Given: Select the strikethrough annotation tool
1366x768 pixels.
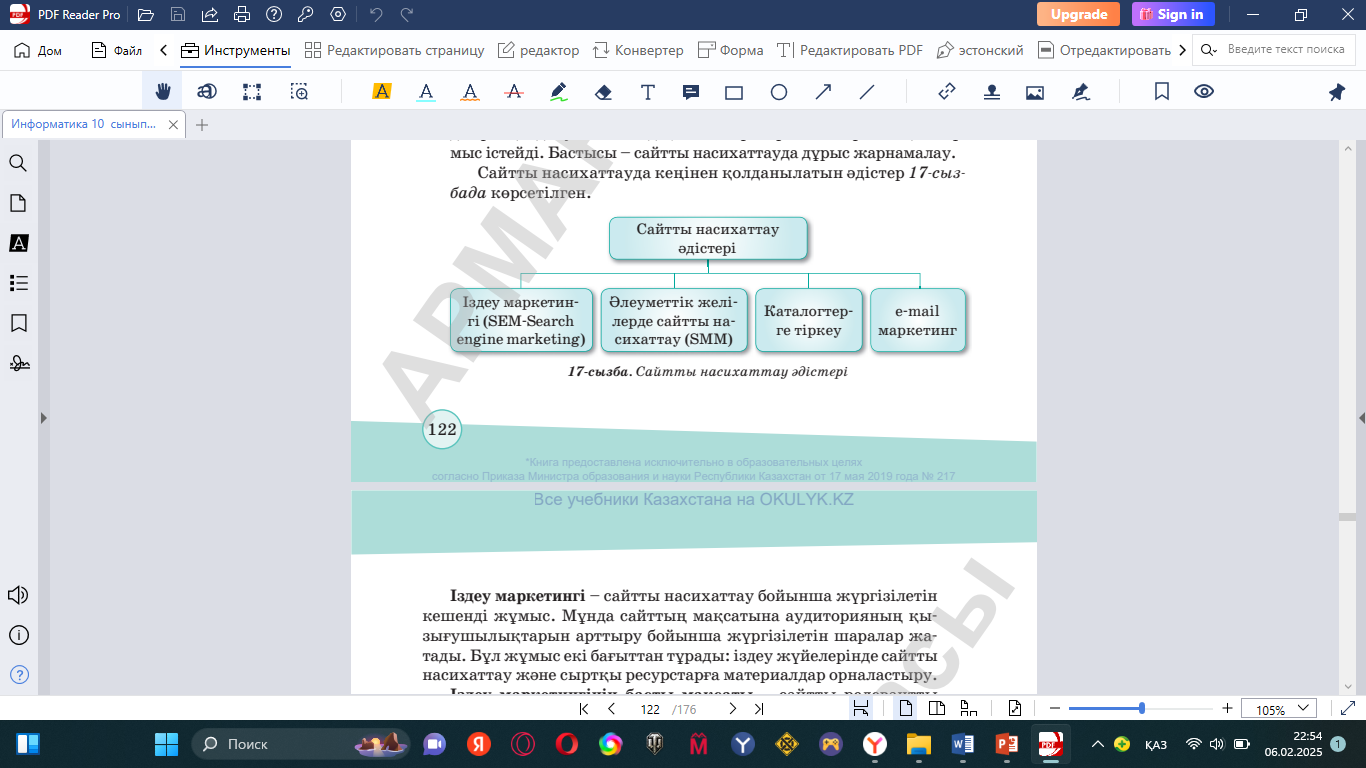Looking at the screenshot, I should (515, 92).
